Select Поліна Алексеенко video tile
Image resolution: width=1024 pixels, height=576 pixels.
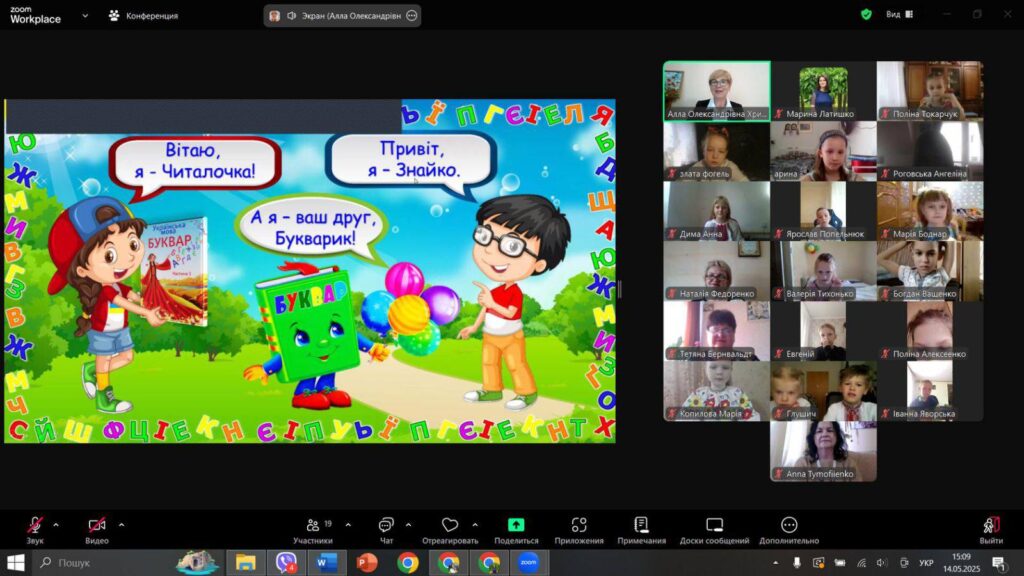pyautogui.click(x=930, y=331)
